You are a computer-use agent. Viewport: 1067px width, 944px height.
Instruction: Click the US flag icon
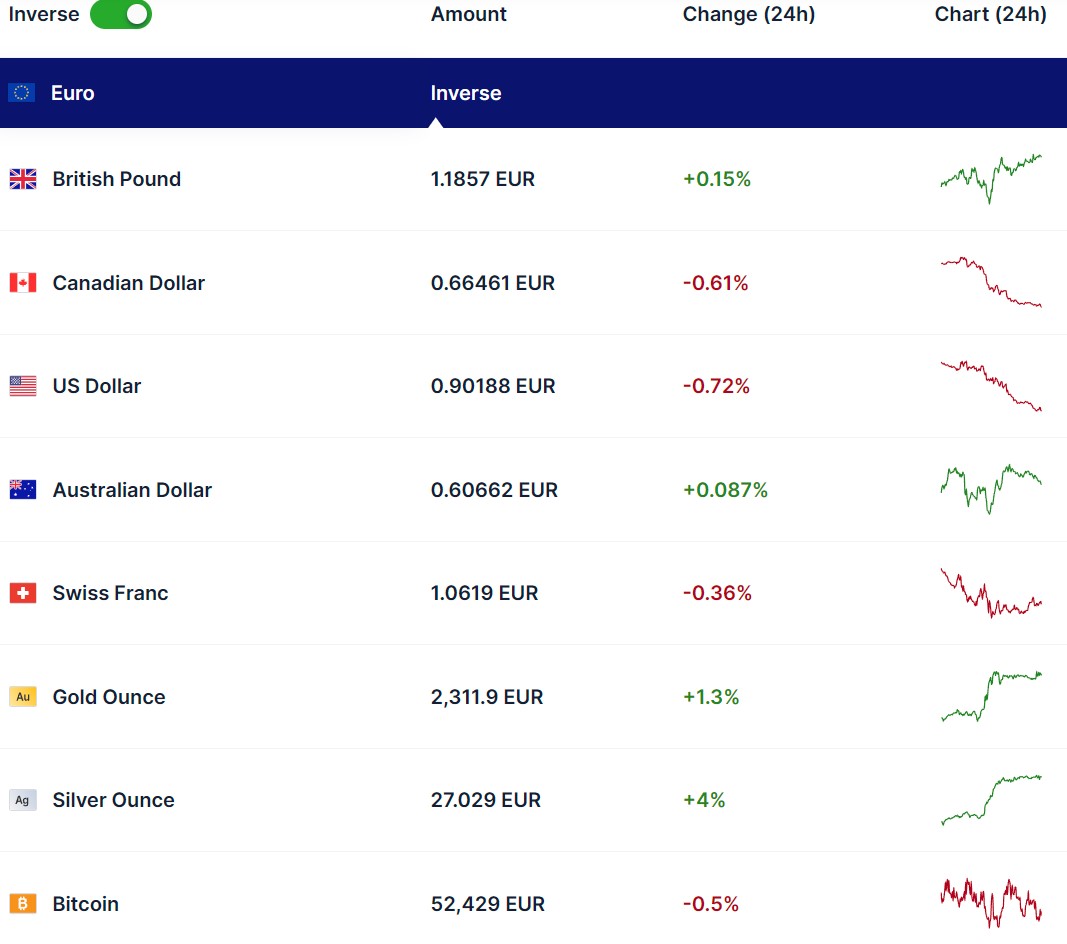(x=23, y=386)
